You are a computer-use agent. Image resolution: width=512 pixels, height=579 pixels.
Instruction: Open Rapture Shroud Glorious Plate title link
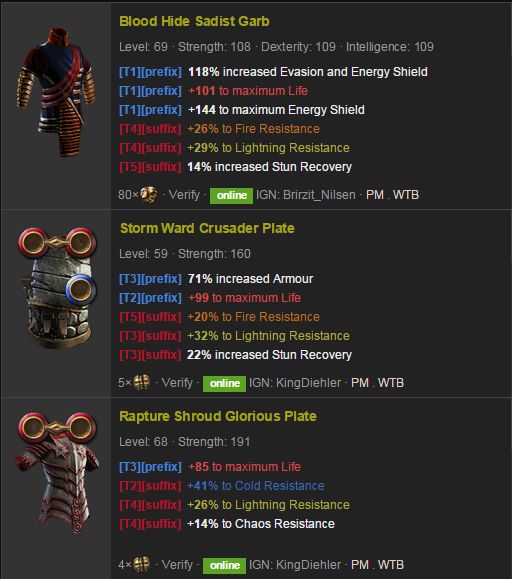pyautogui.click(x=218, y=416)
